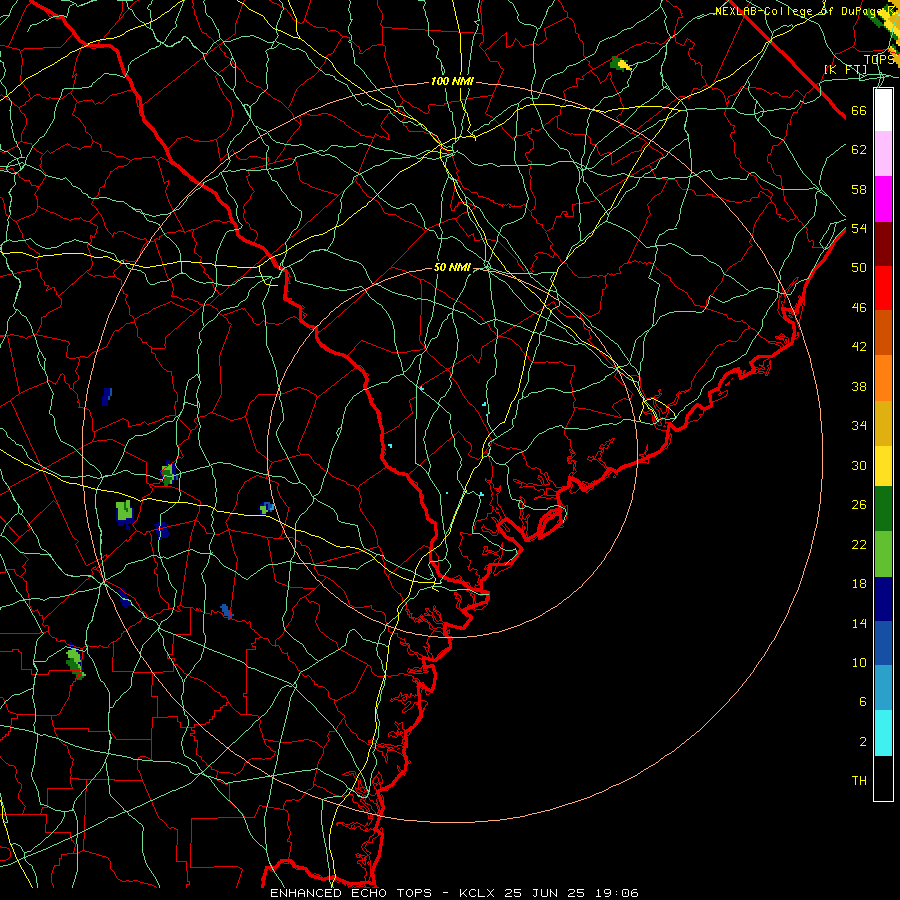Click the legend value 18
The width and height of the screenshot is (900, 900).
(859, 584)
